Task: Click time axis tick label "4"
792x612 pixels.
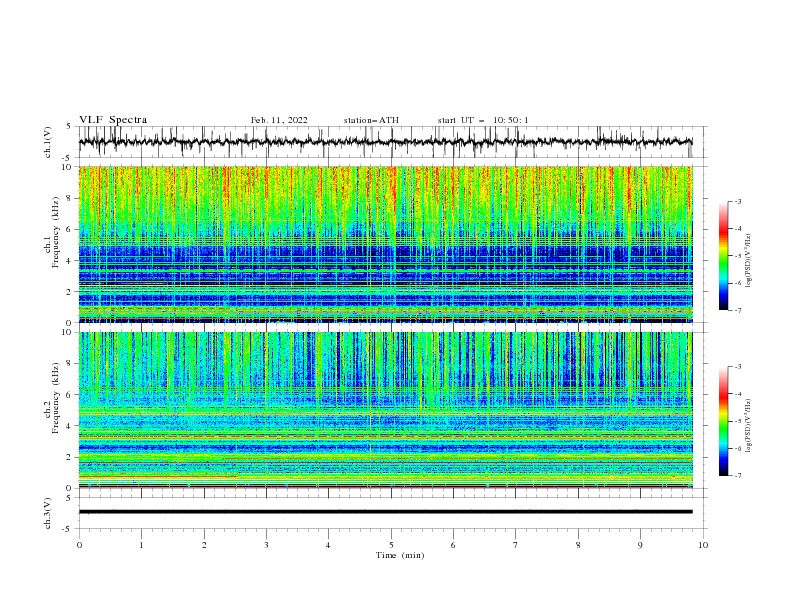Action: coord(328,545)
